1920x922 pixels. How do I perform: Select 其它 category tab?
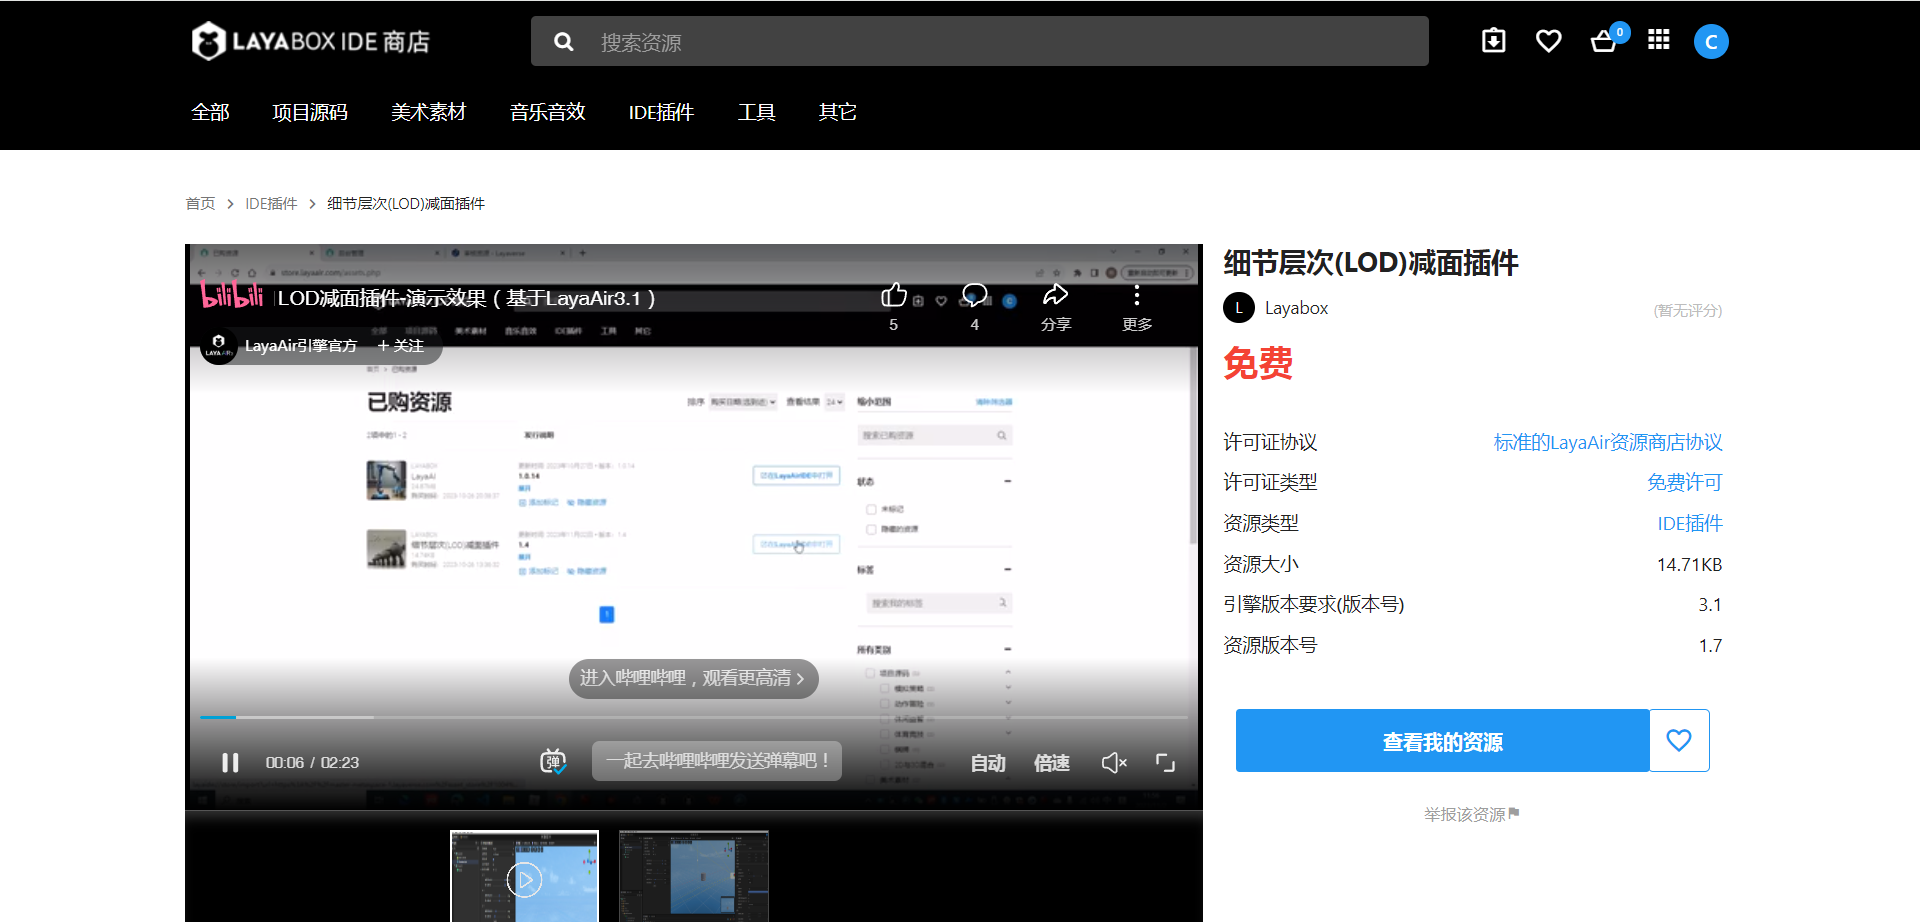(838, 112)
